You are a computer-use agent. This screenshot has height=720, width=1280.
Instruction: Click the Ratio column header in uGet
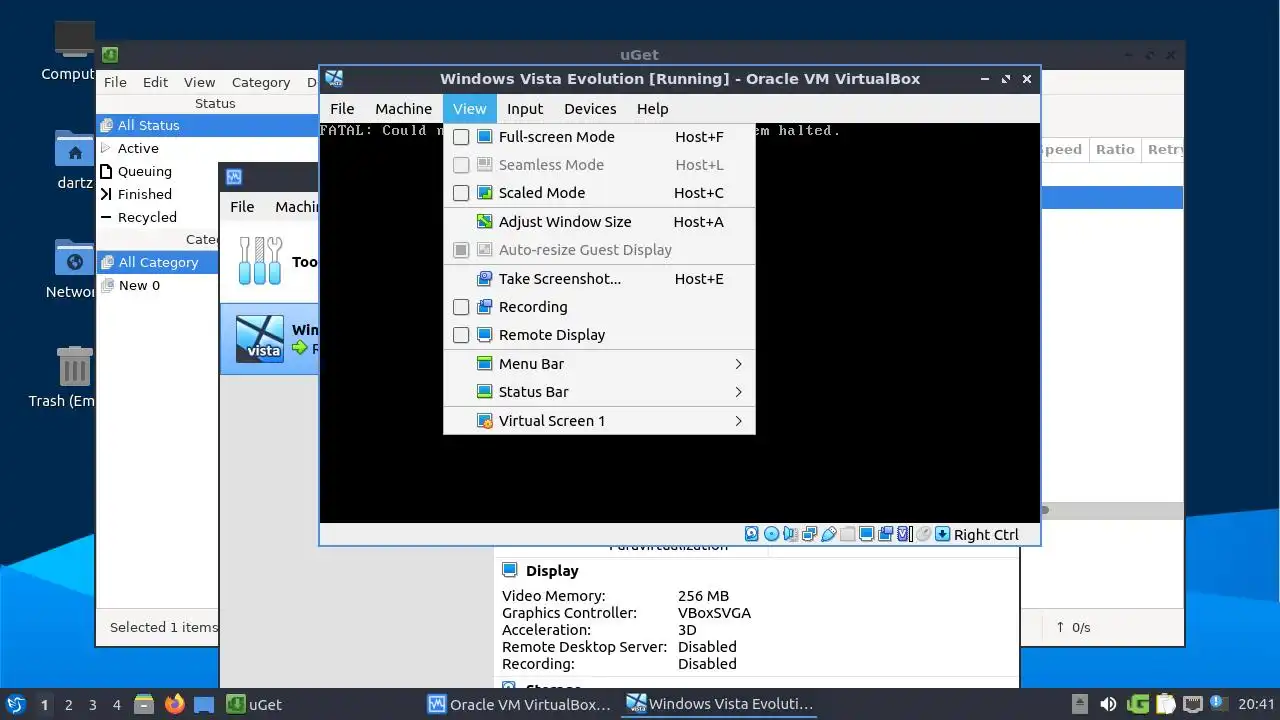(x=1114, y=149)
